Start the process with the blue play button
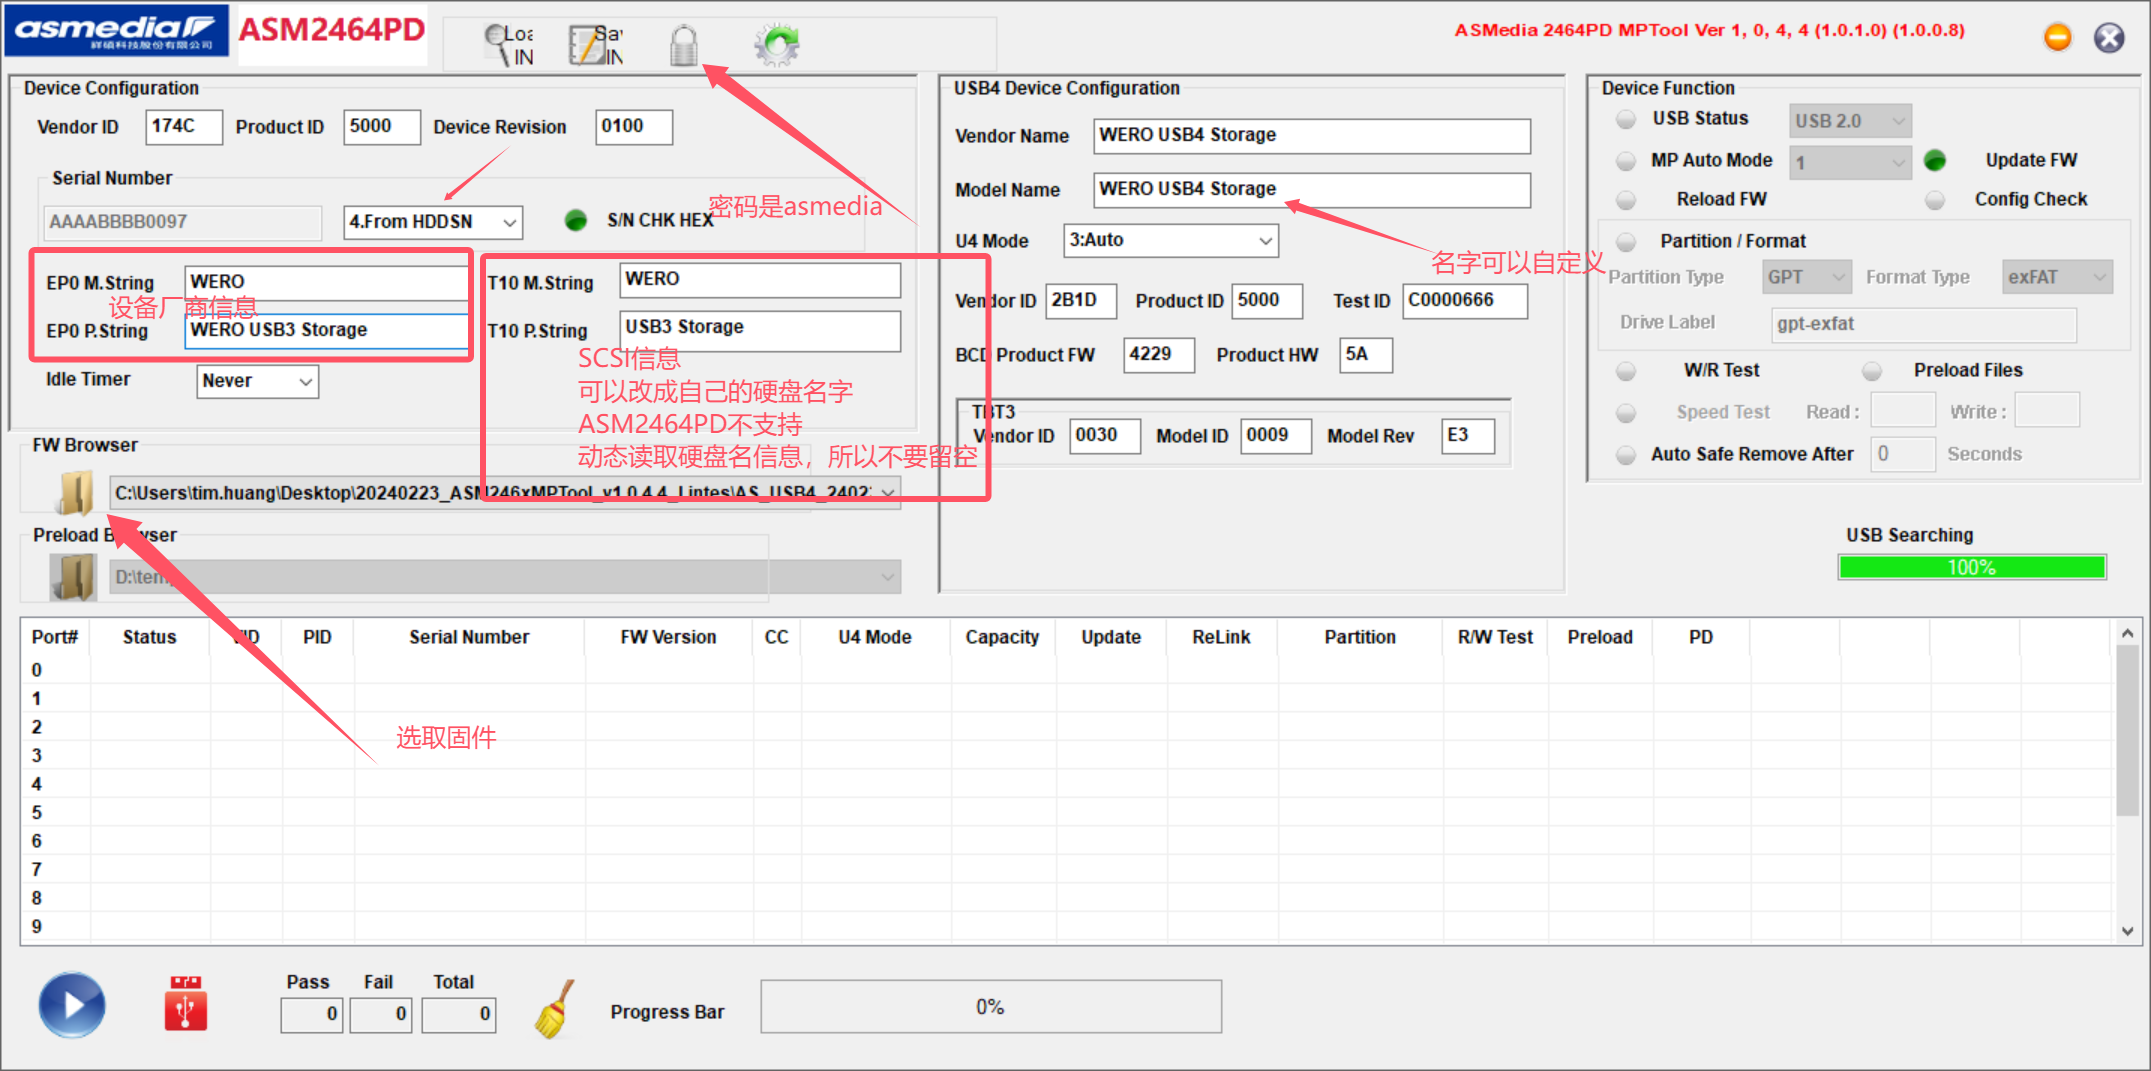The image size is (2151, 1071). coord(72,1005)
